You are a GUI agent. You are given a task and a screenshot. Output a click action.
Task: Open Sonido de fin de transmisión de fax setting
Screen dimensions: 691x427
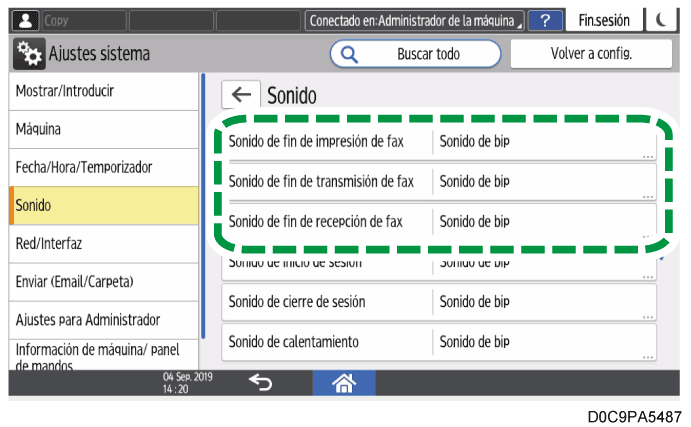click(x=438, y=181)
